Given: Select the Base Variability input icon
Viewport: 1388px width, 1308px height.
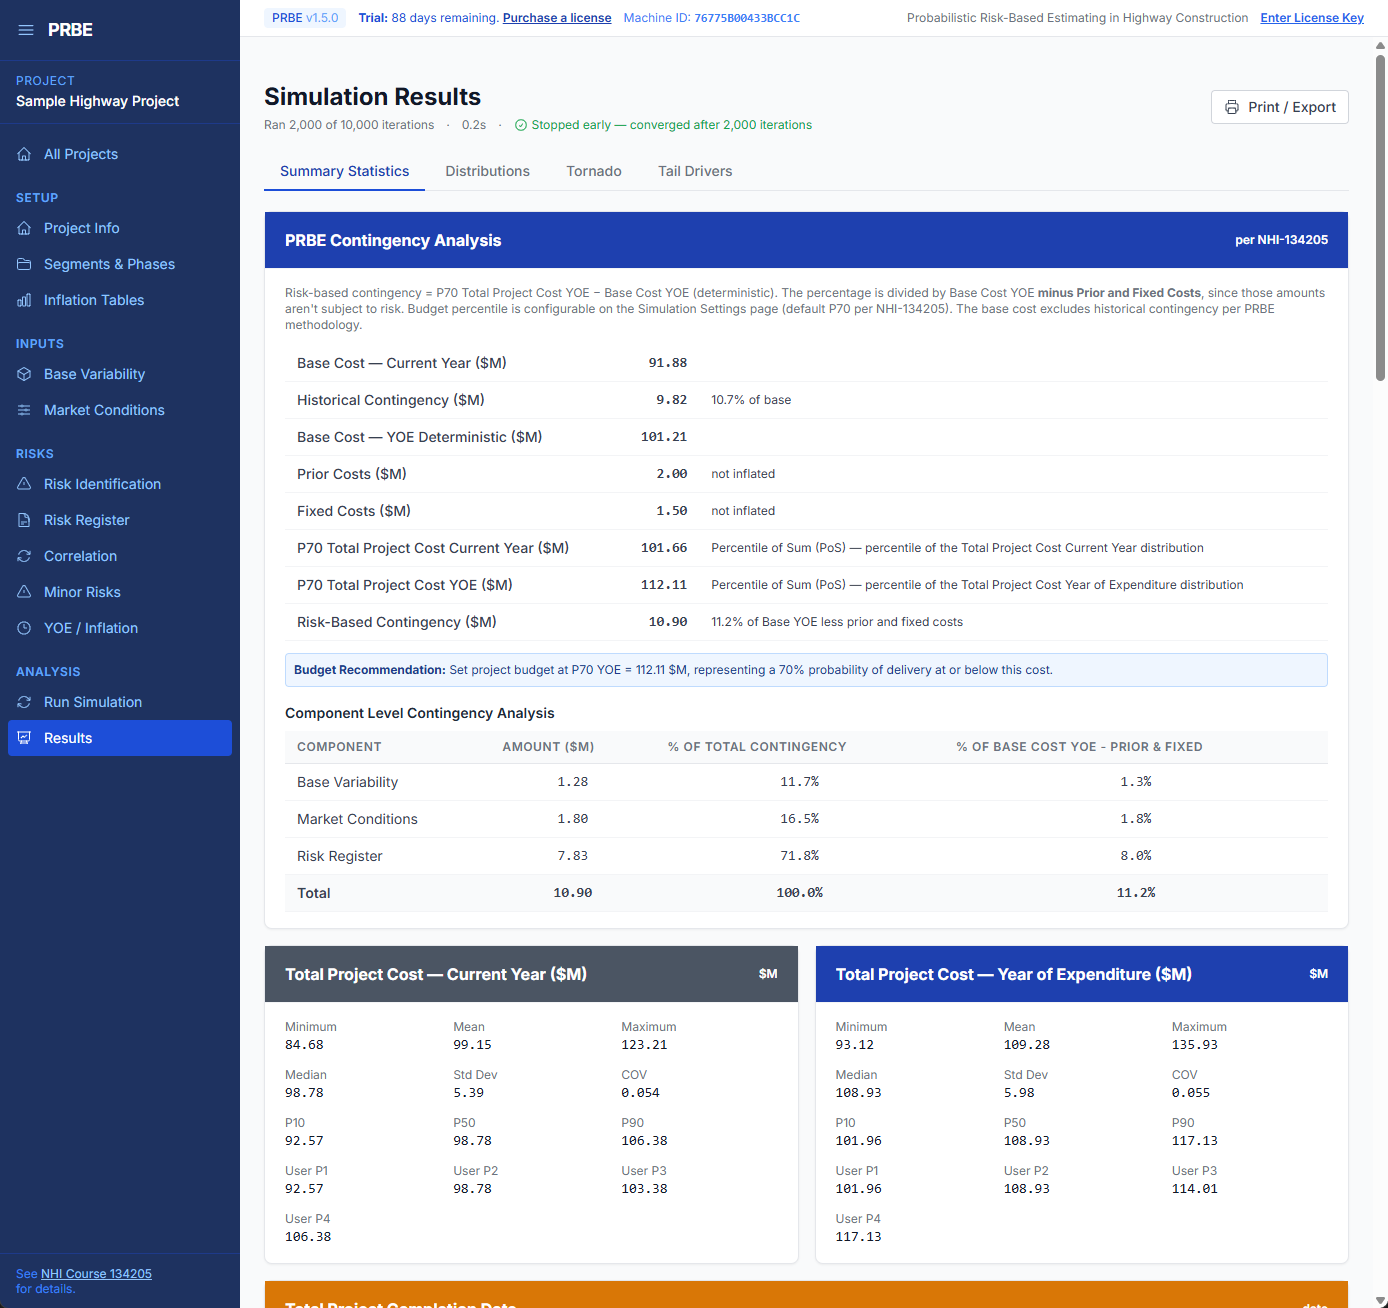Looking at the screenshot, I should click(x=24, y=374).
